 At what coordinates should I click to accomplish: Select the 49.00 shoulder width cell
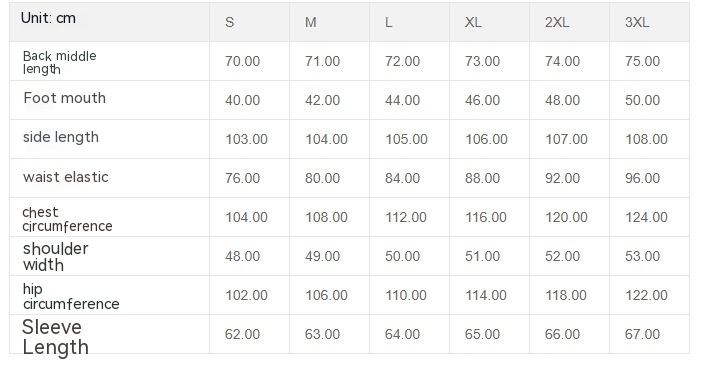pos(330,256)
